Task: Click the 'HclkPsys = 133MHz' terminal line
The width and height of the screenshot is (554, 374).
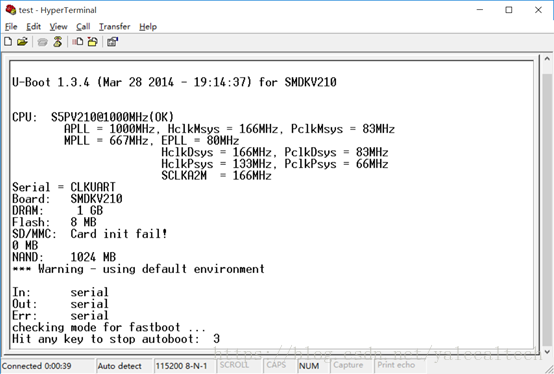Action: point(275,164)
